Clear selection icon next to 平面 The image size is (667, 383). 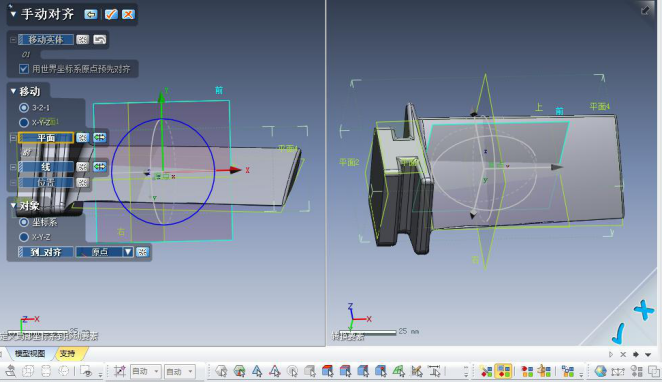click(82, 137)
